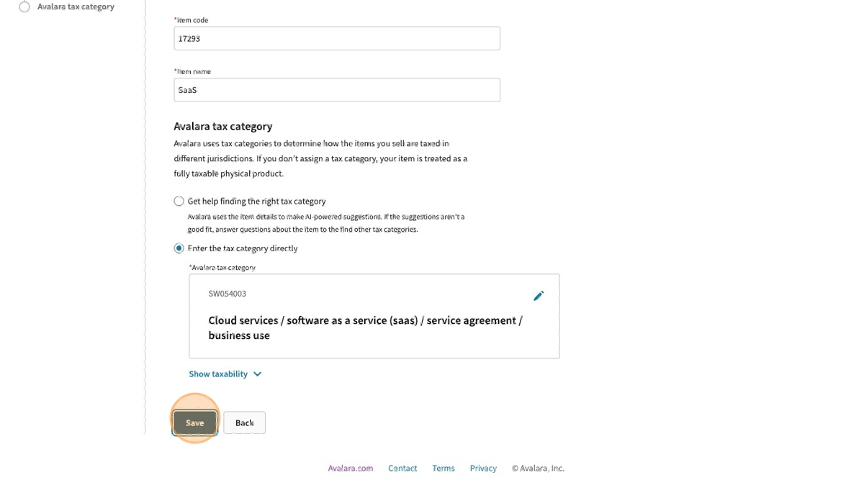Select the 'Enter the tax category directly' radio
Viewport: 864px width, 484px height.
pyautogui.click(x=179, y=248)
